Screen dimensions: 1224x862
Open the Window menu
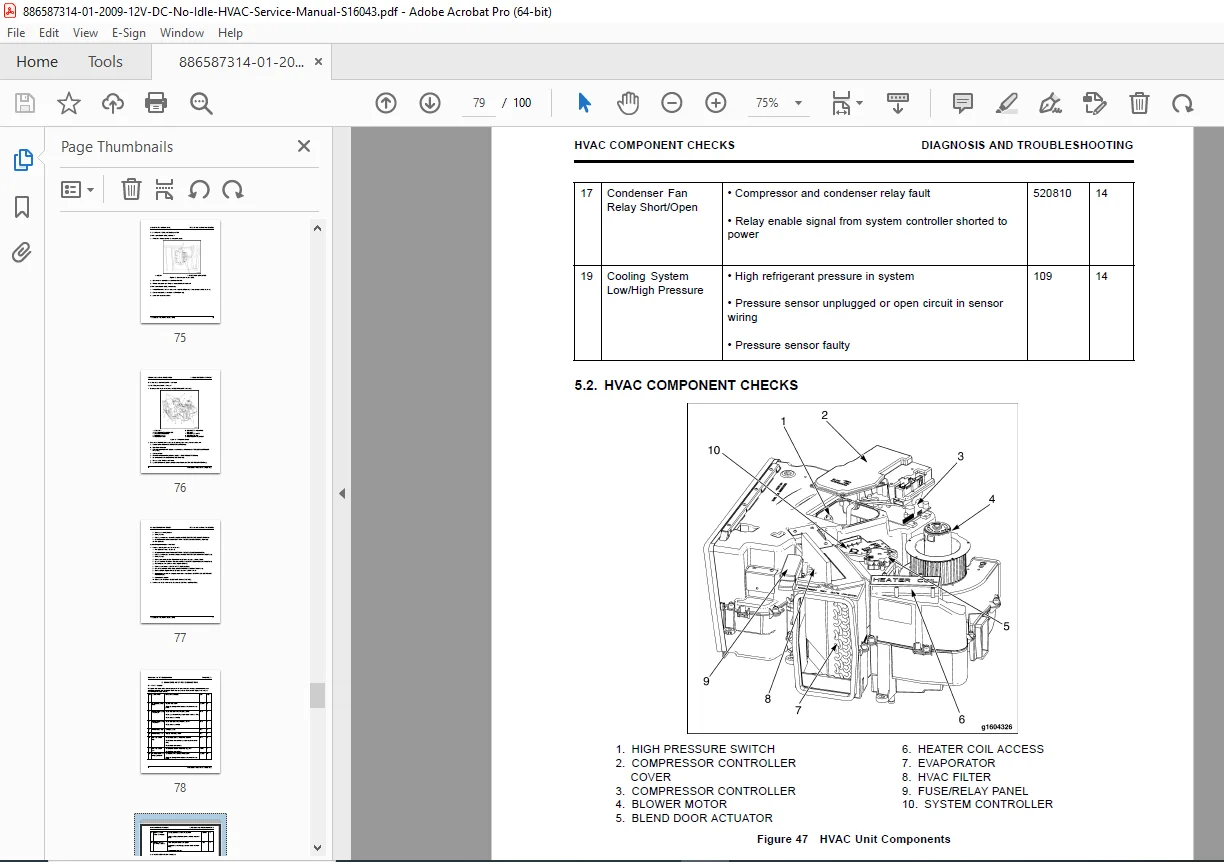[182, 33]
